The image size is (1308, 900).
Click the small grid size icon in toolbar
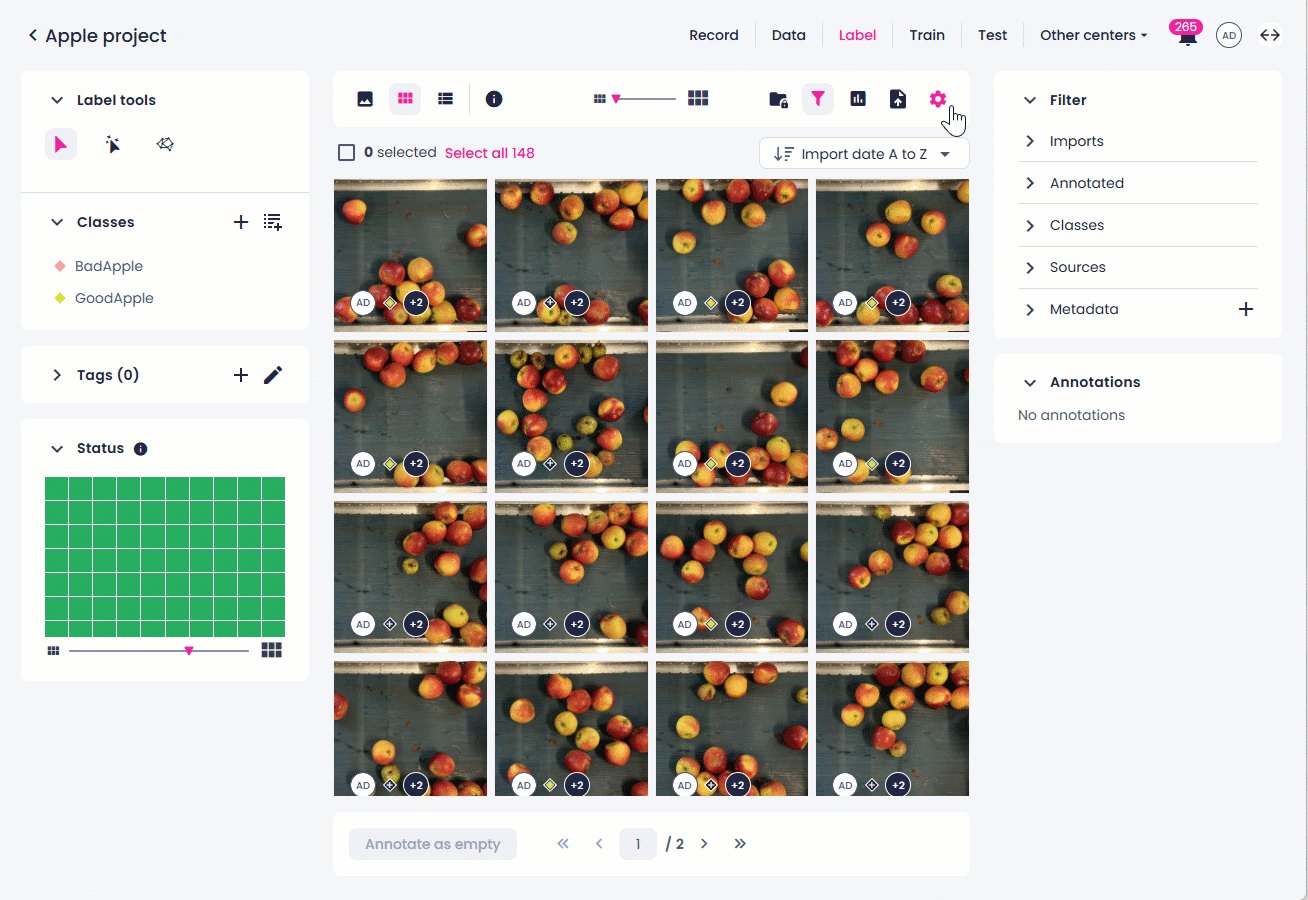(600, 99)
